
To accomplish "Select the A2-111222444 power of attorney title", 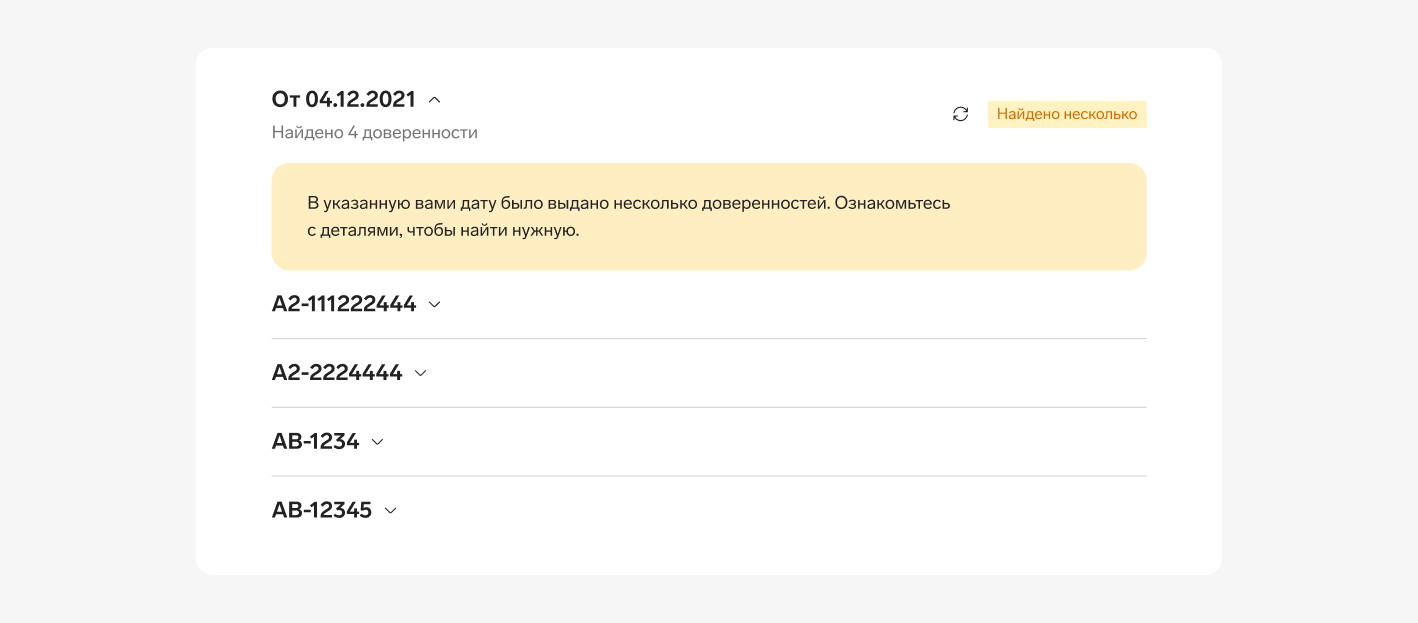I will 343,304.
